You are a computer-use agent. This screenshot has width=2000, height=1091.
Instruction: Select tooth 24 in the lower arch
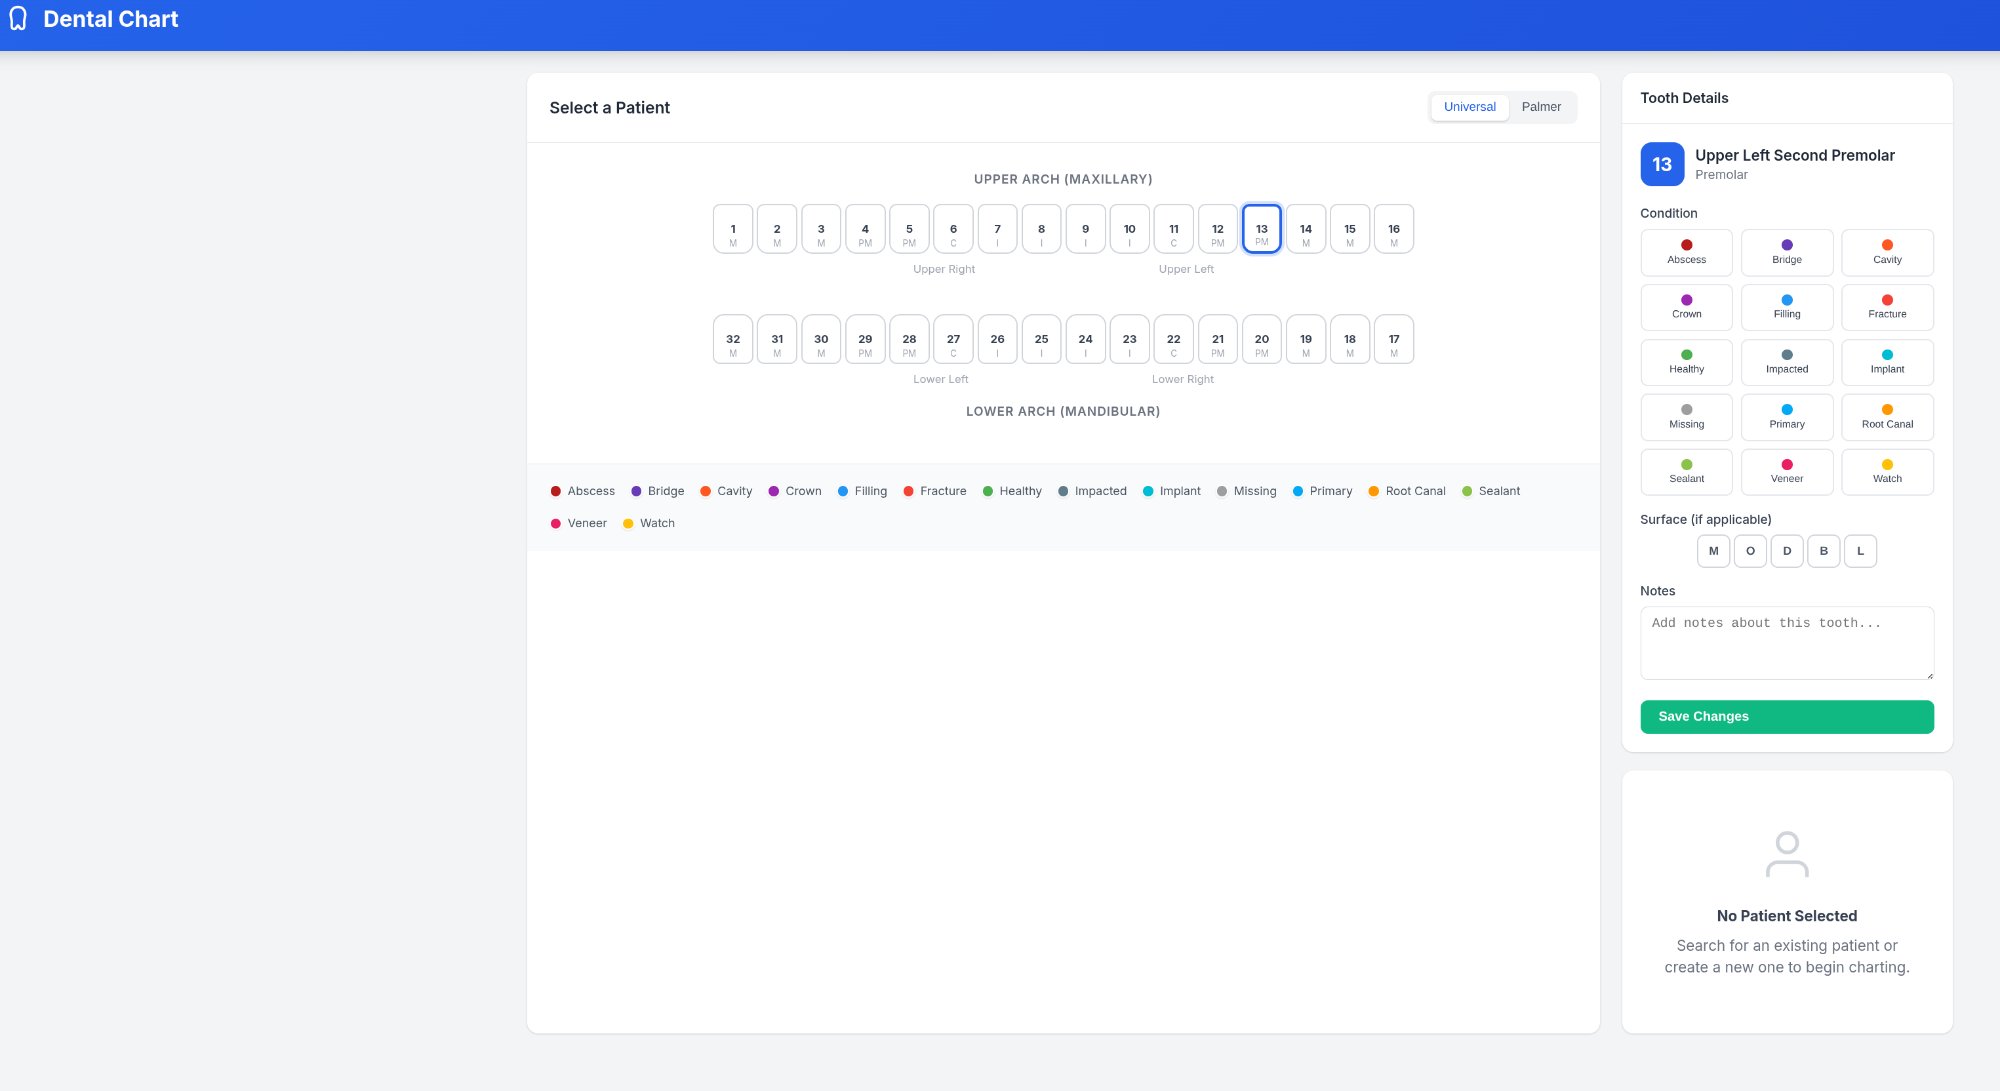(x=1085, y=339)
